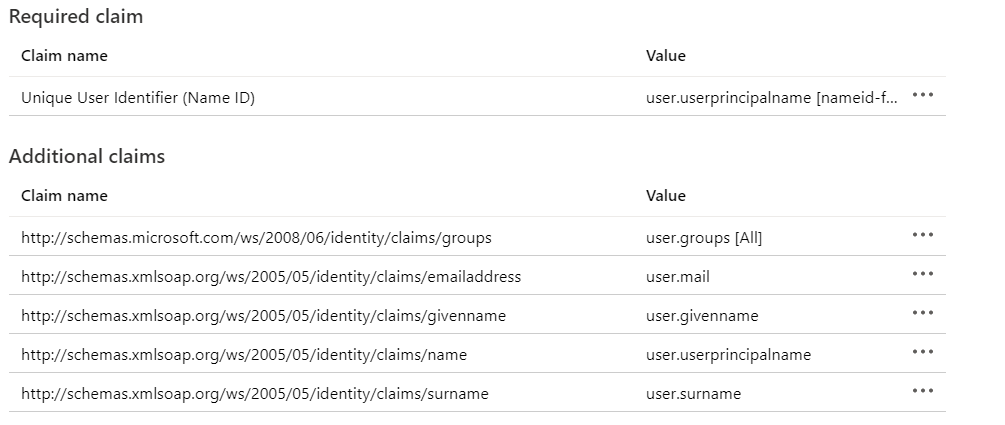
Task: Select the user.givenname value cell
Action: tap(702, 315)
